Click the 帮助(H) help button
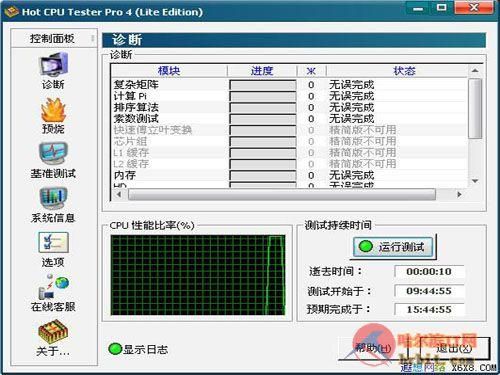The height and width of the screenshot is (375, 500). coord(373,348)
